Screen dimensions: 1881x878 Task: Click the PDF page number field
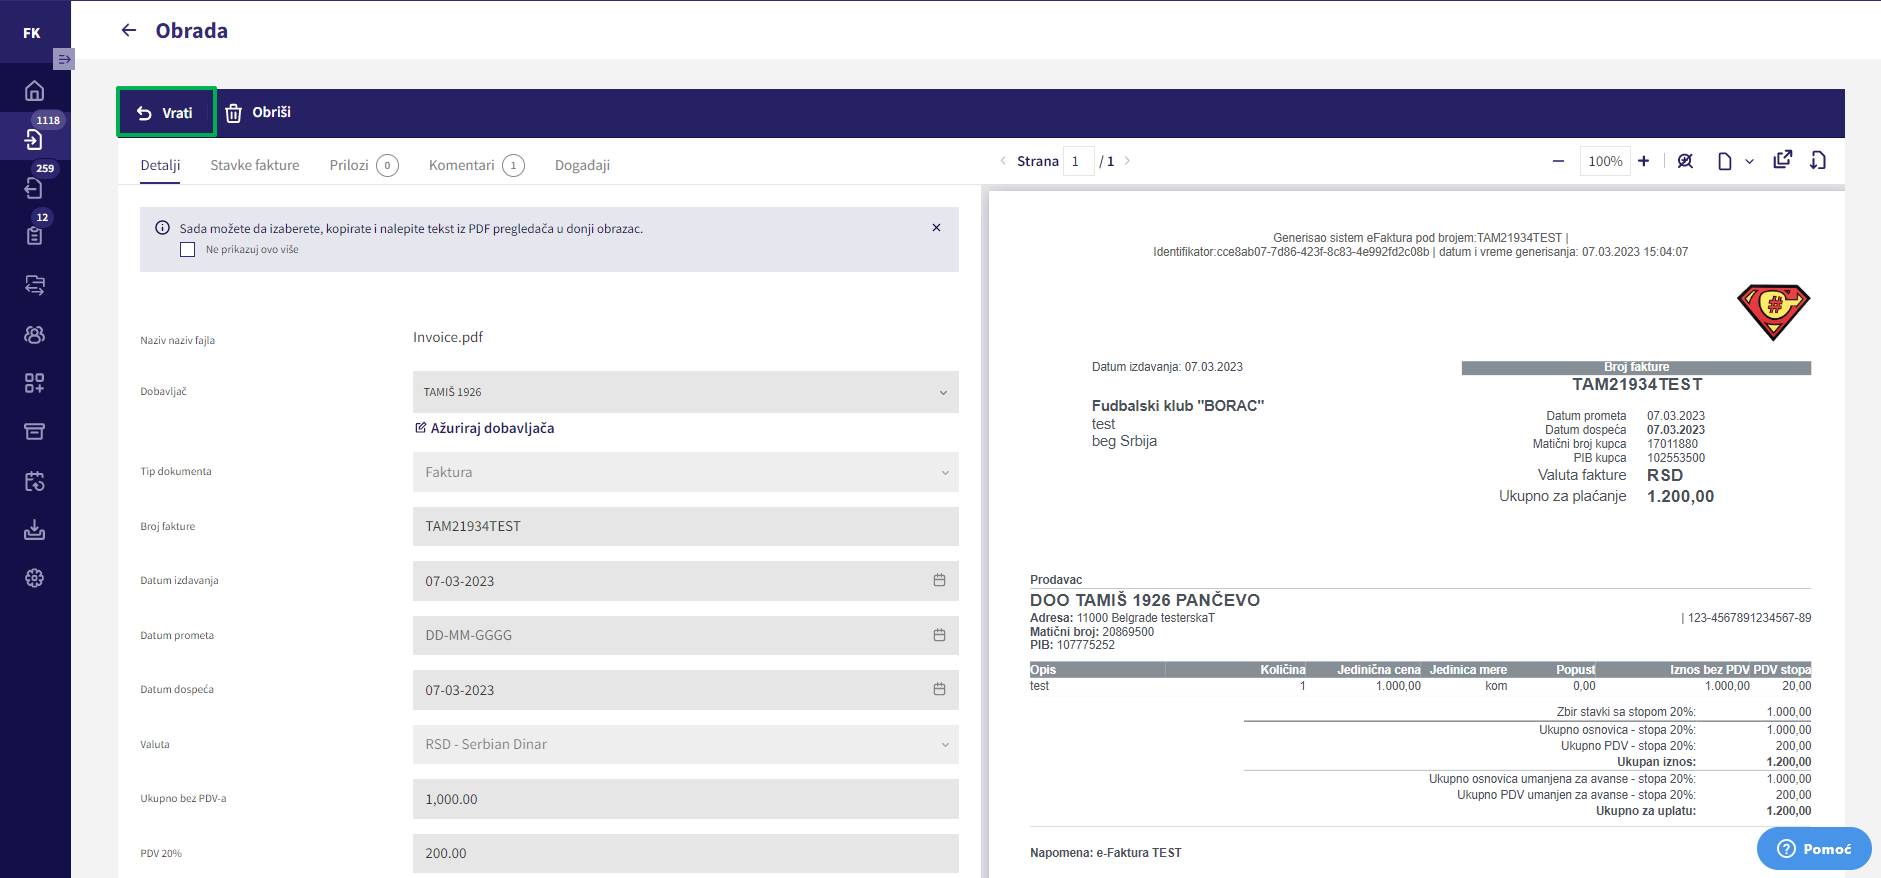tap(1078, 161)
